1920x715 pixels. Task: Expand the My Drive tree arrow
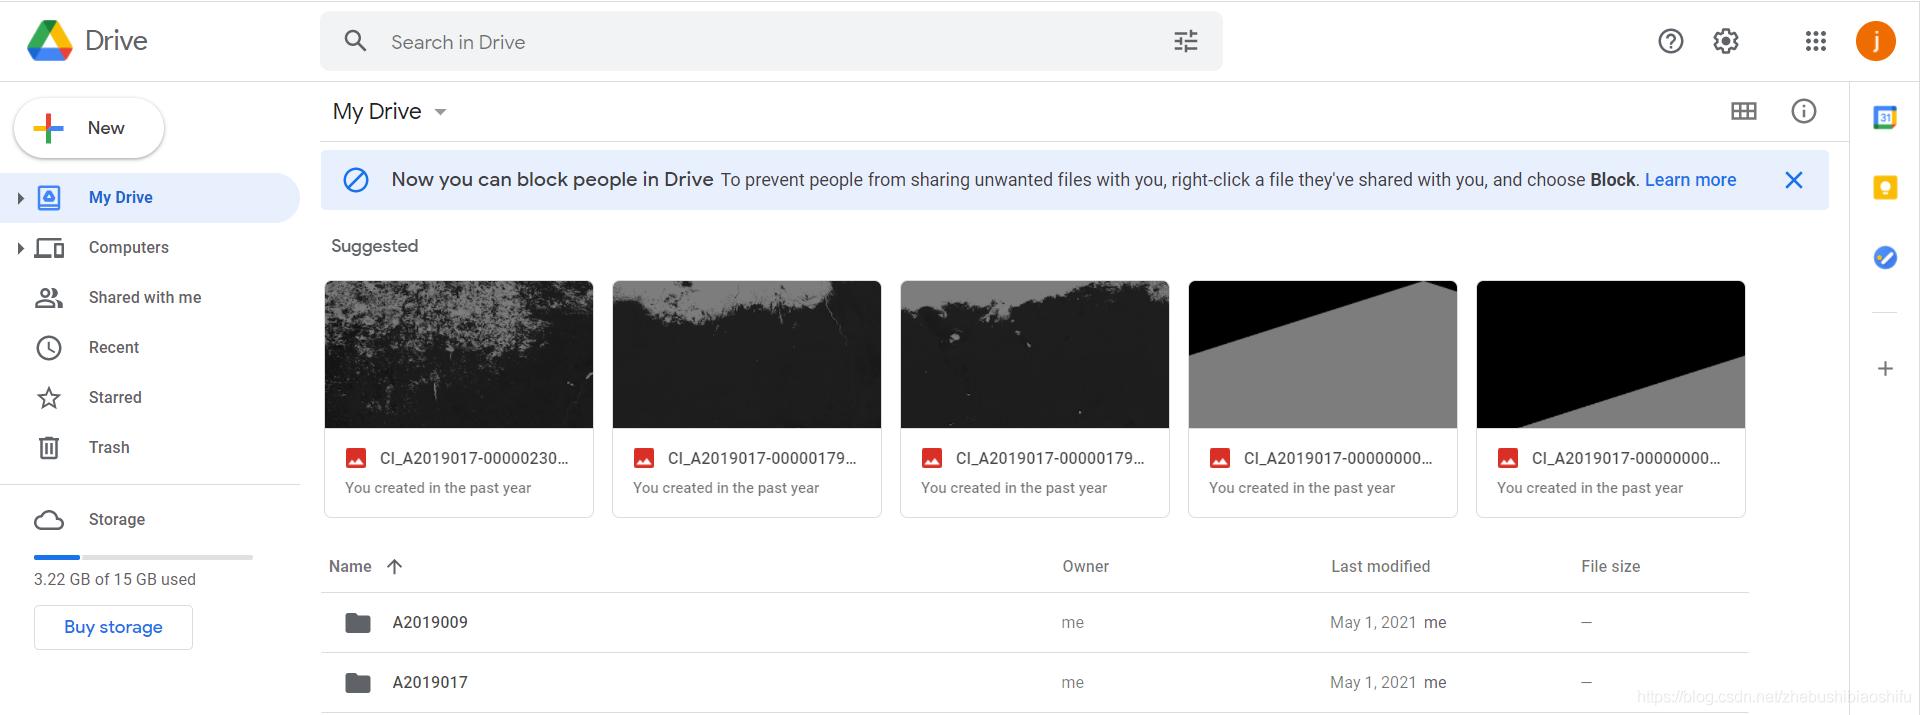(20, 198)
